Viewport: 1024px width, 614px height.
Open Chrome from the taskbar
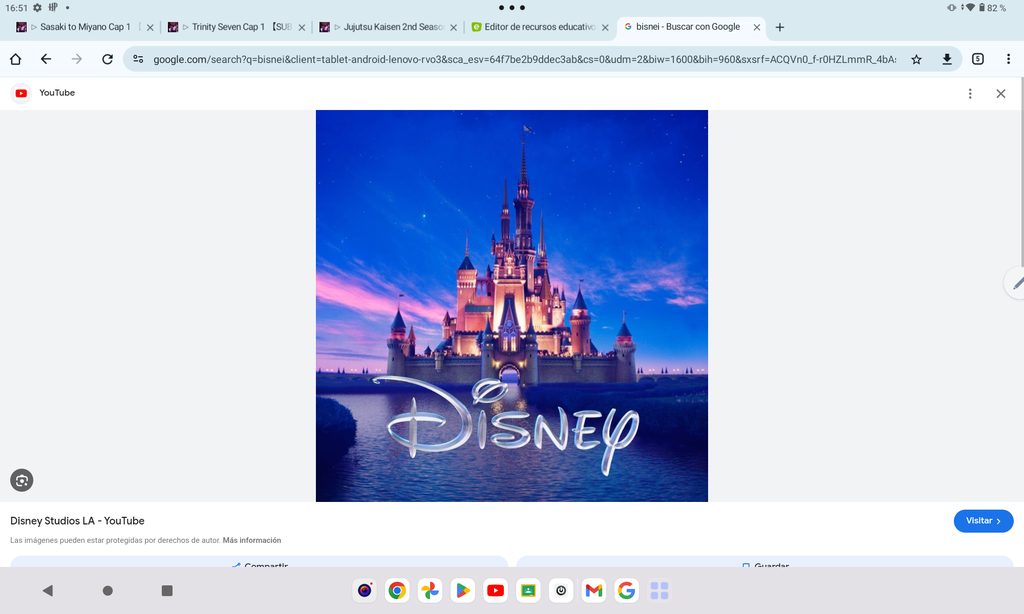click(397, 590)
